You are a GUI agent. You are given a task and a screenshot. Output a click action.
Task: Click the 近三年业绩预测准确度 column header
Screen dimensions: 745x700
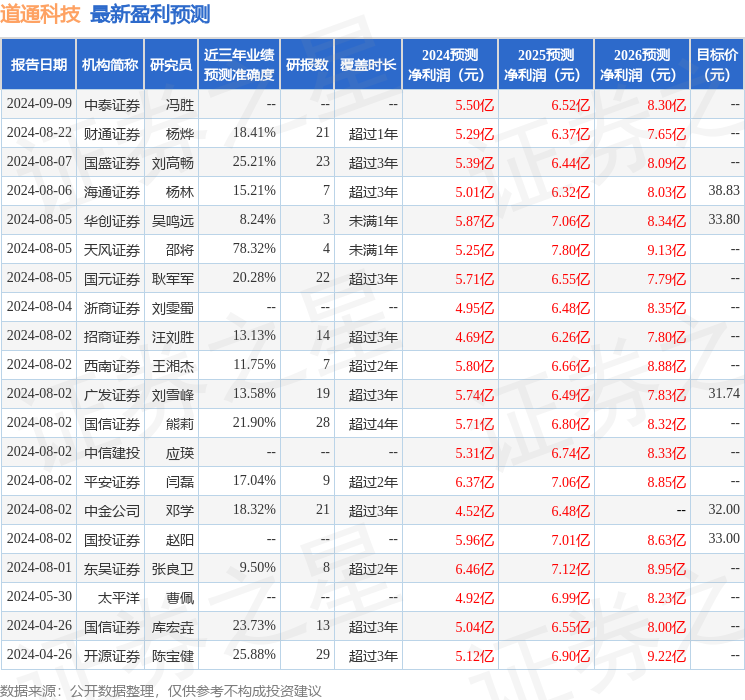[239, 65]
